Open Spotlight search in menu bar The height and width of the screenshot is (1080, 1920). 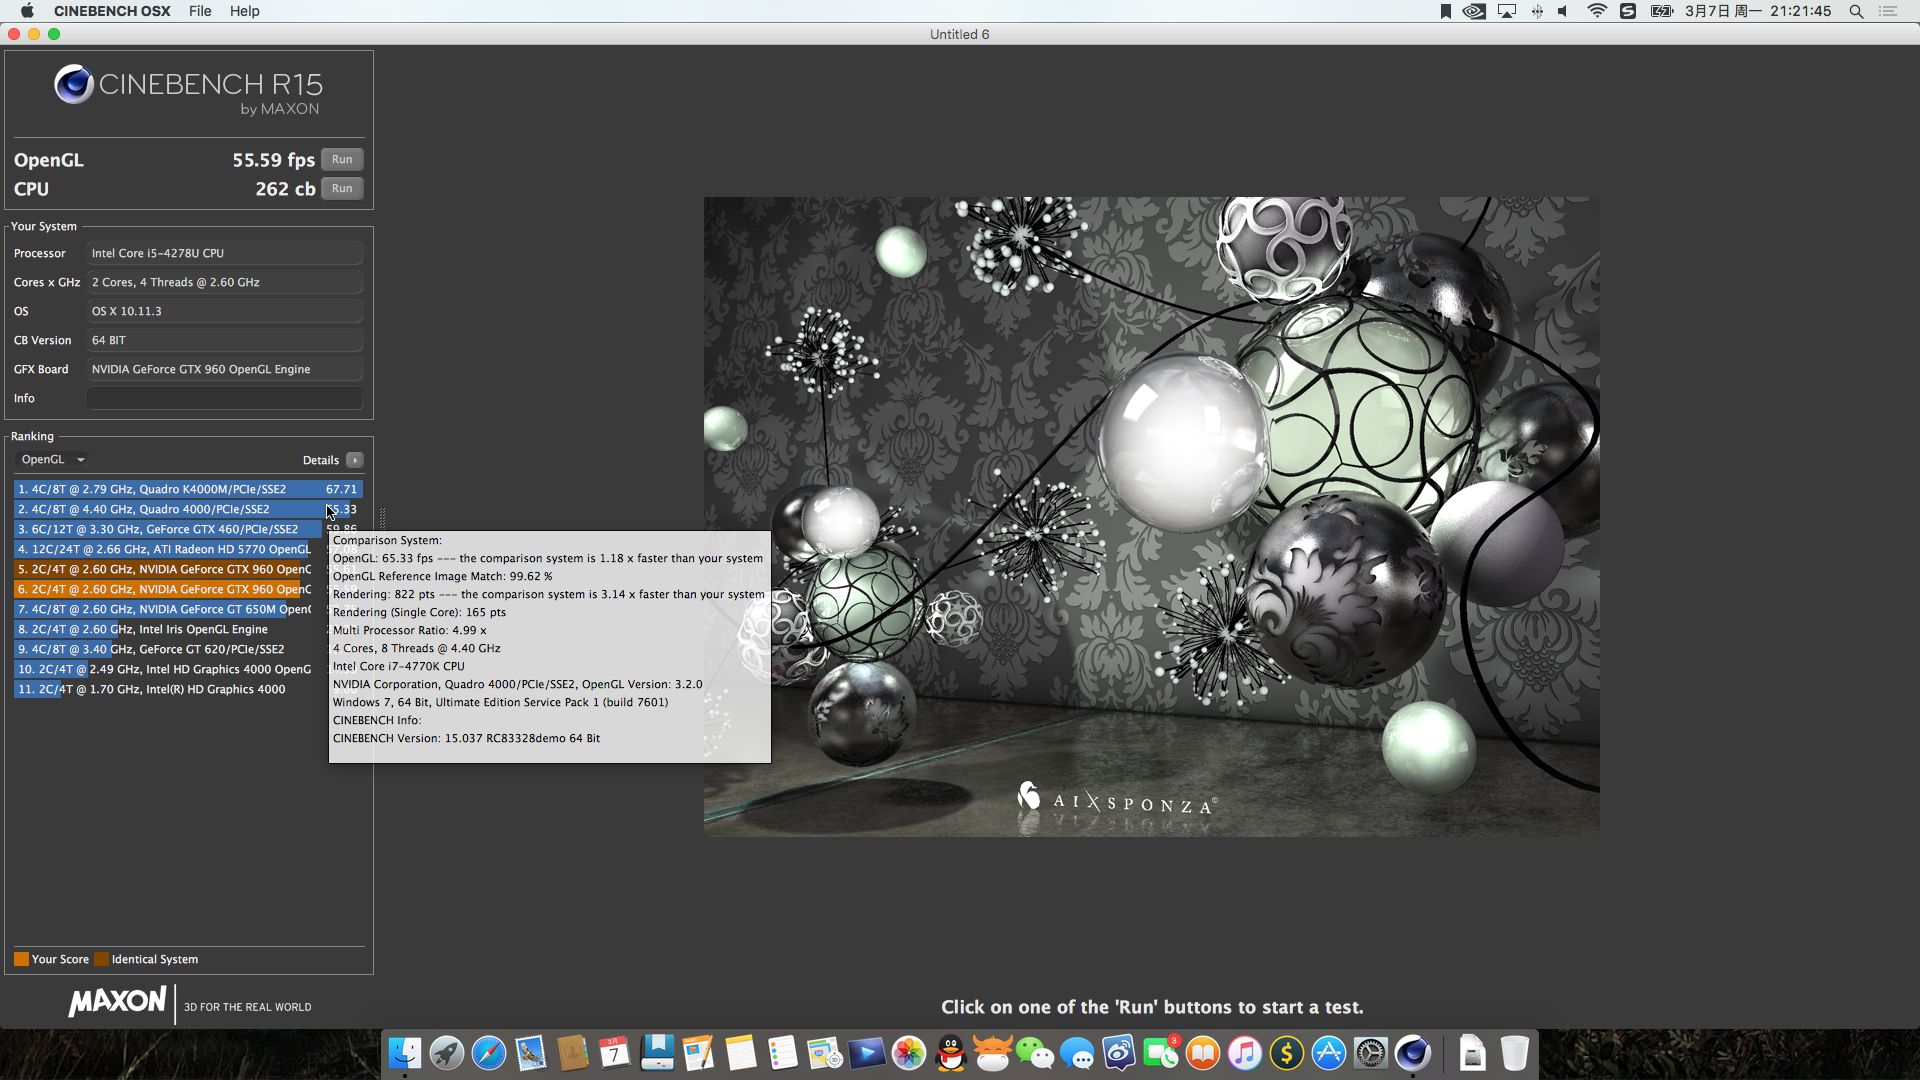1856,11
